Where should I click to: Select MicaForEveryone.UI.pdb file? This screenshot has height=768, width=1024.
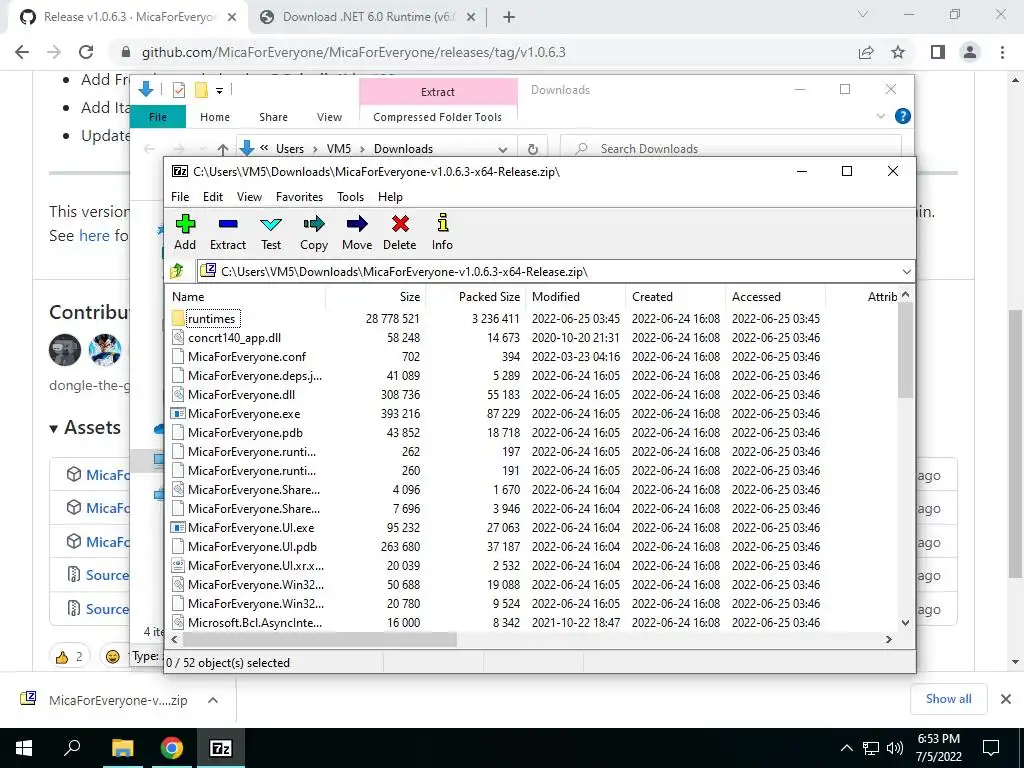coord(252,547)
